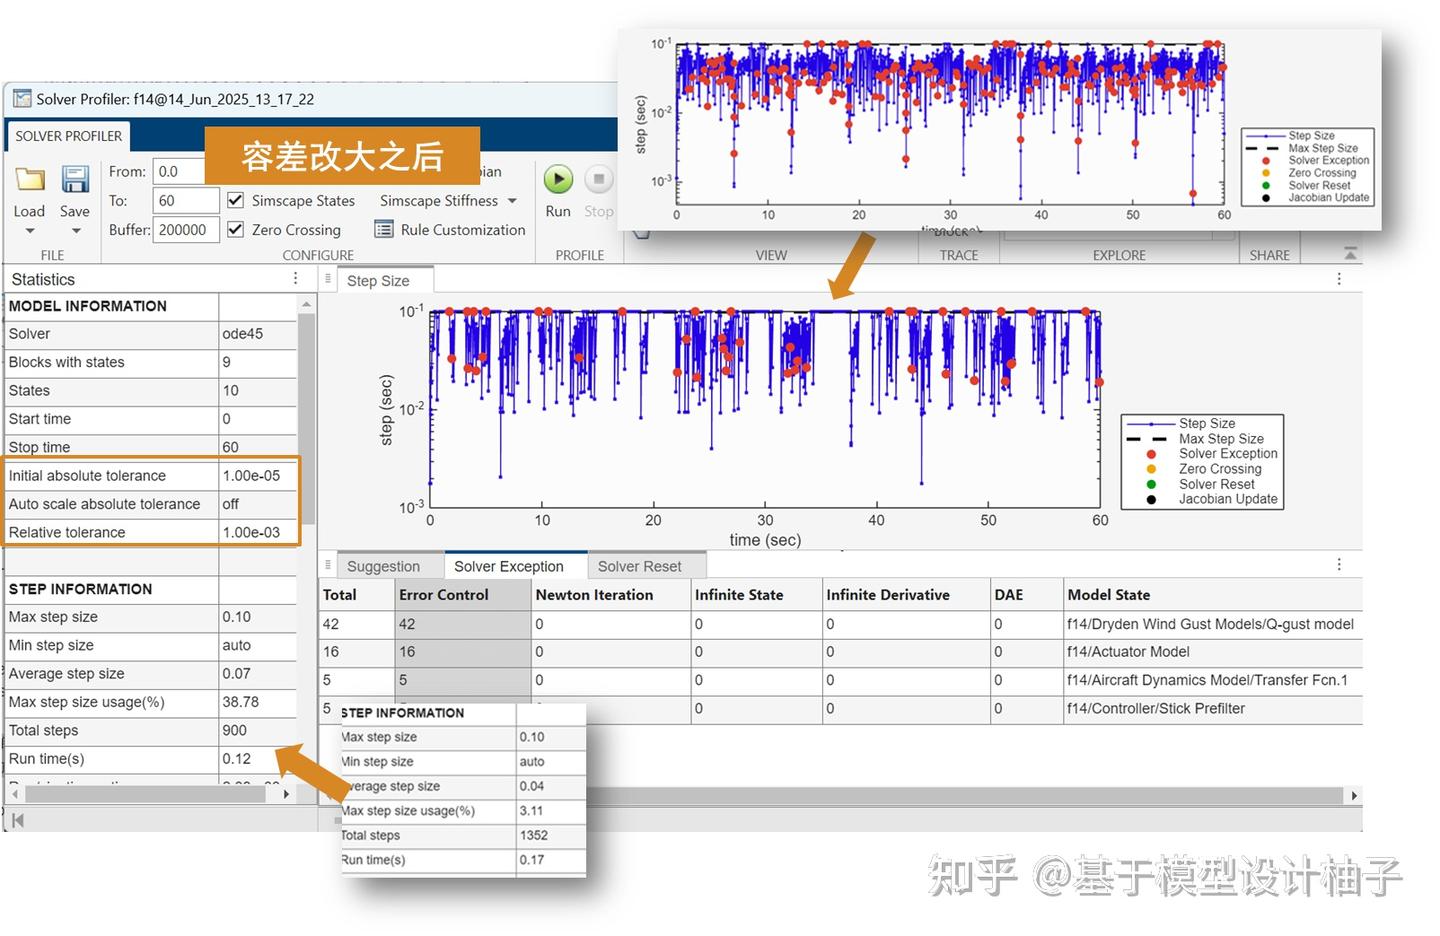Toggle the Simscape States checkbox
The height and width of the screenshot is (936, 1440).
[x=236, y=200]
